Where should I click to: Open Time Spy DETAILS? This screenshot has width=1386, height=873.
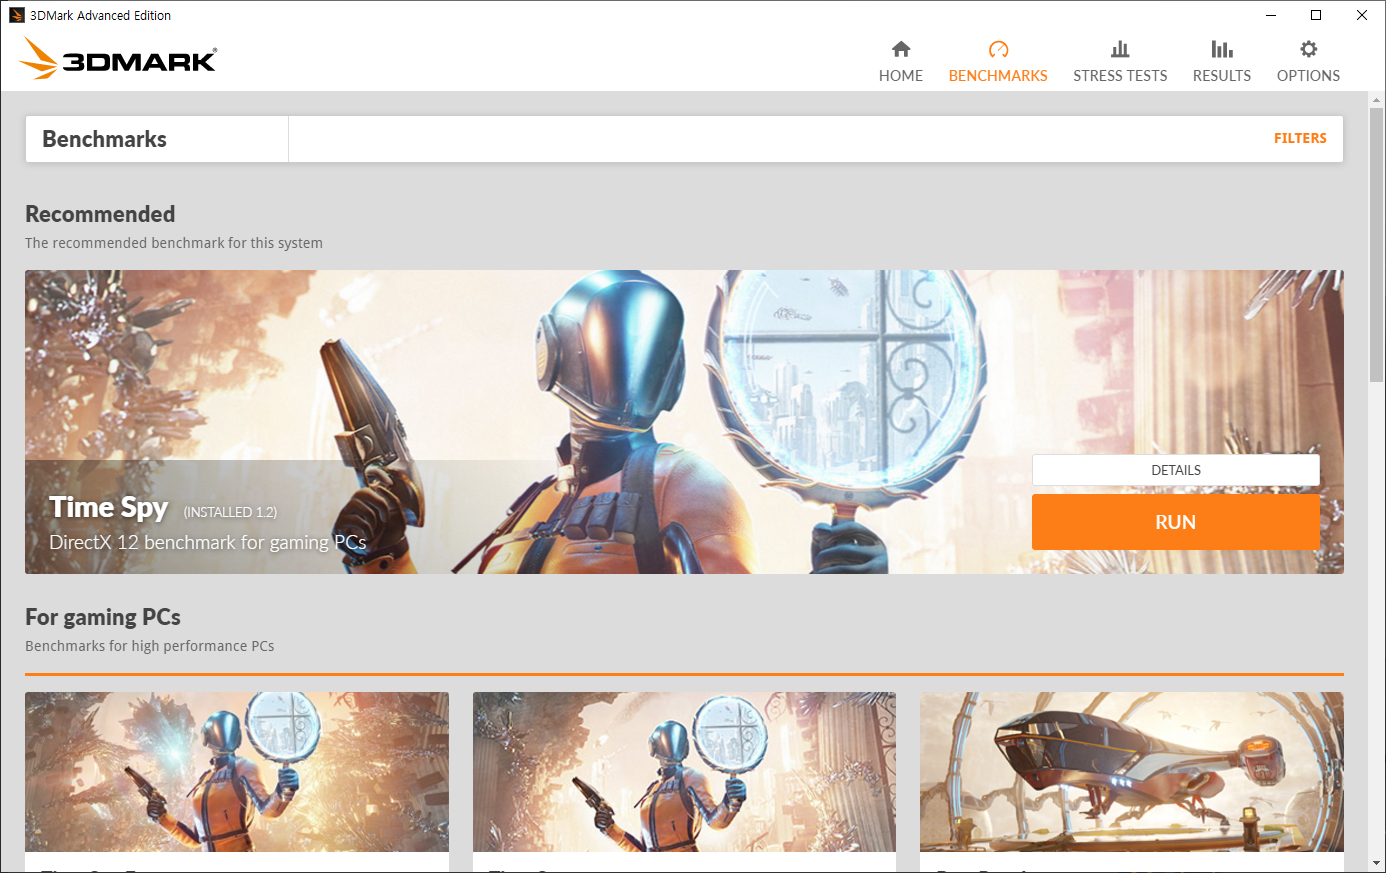pyautogui.click(x=1176, y=470)
